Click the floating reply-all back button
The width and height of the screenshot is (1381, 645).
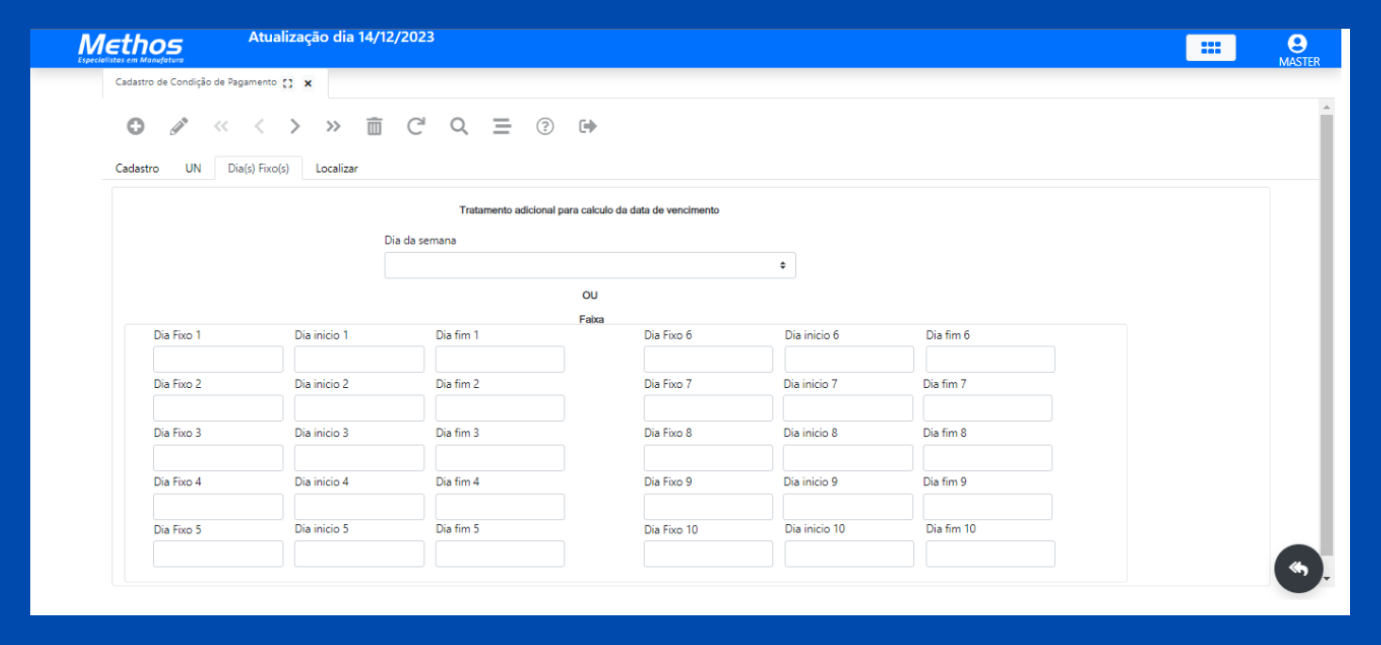(1299, 569)
